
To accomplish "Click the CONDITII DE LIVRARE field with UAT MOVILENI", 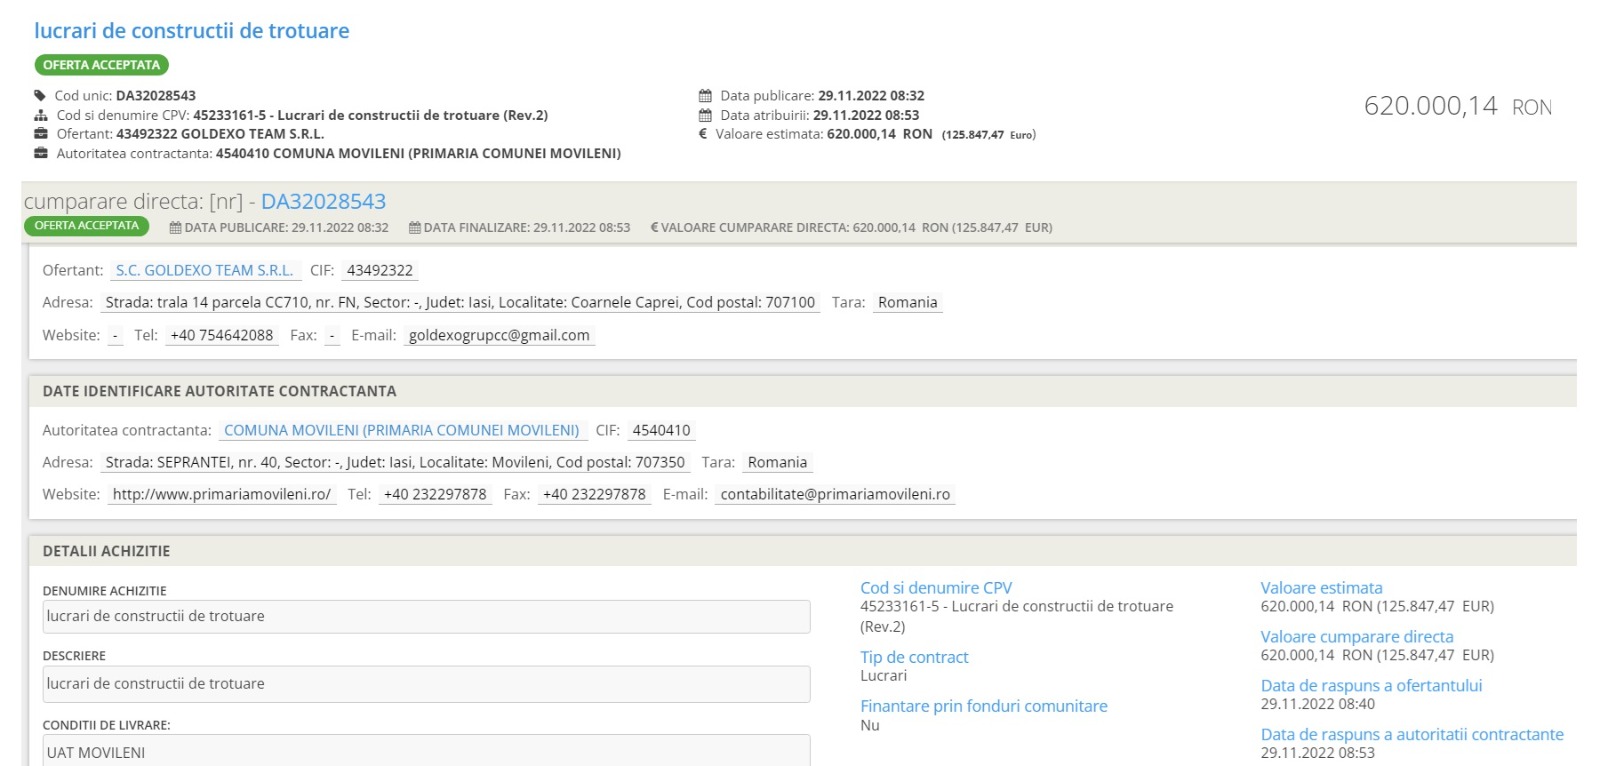I will pyautogui.click(x=426, y=752).
